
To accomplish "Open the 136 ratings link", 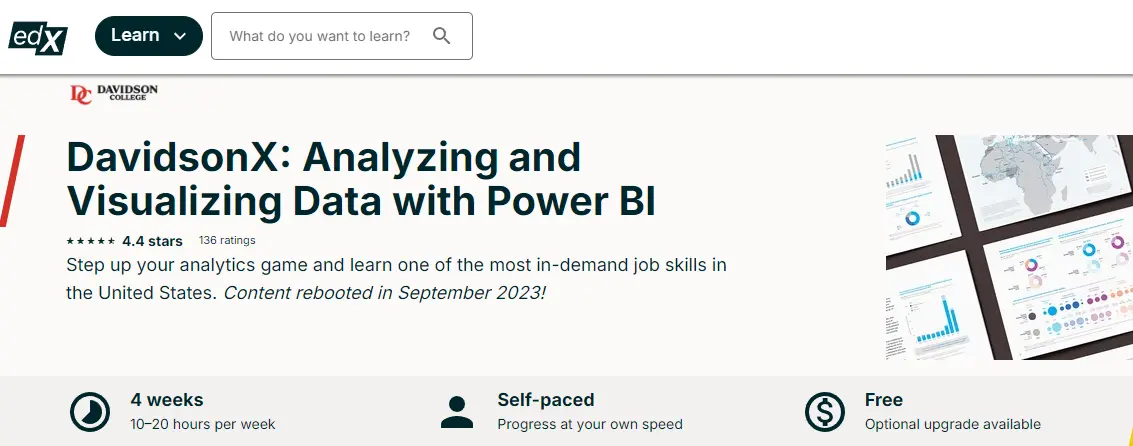I will pyautogui.click(x=227, y=240).
